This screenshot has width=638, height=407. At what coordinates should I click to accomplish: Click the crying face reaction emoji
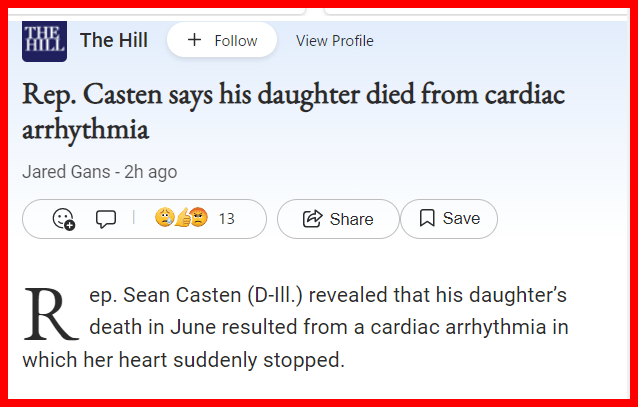point(164,218)
